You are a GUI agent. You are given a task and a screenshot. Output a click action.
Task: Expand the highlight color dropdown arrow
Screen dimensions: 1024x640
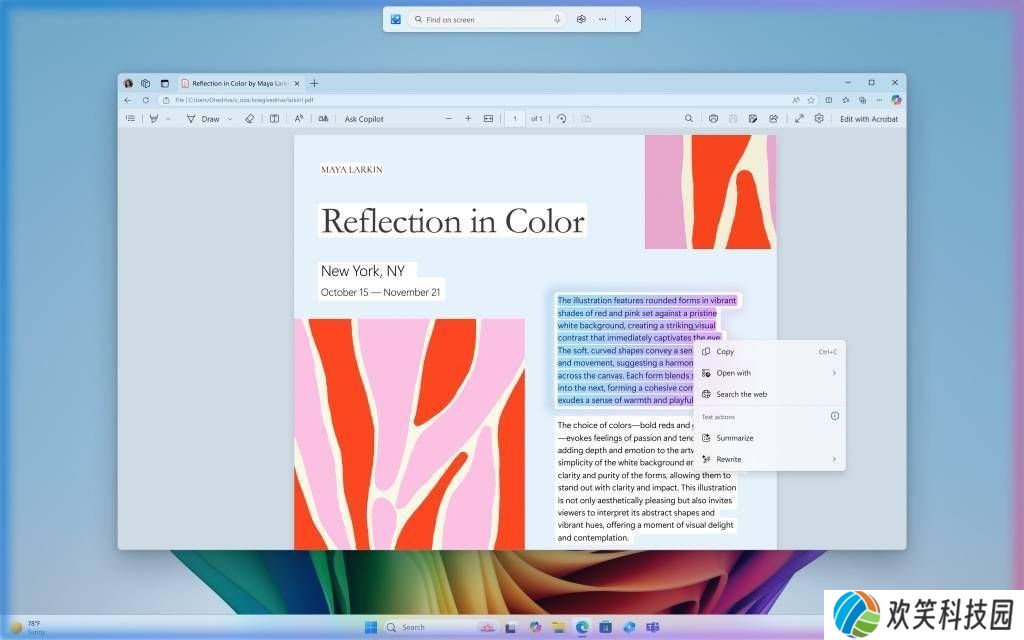[x=168, y=120]
